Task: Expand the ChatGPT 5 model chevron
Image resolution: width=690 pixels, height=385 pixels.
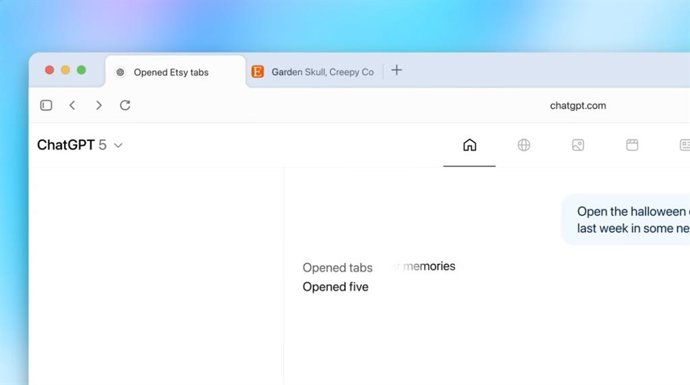Action: pyautogui.click(x=118, y=145)
